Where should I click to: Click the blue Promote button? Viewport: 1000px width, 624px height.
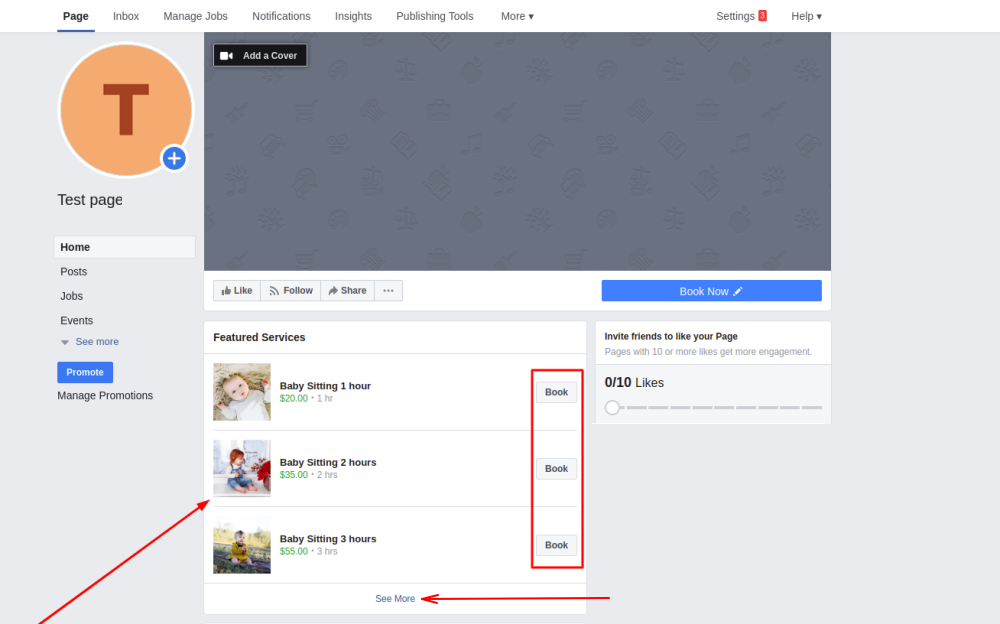(85, 372)
